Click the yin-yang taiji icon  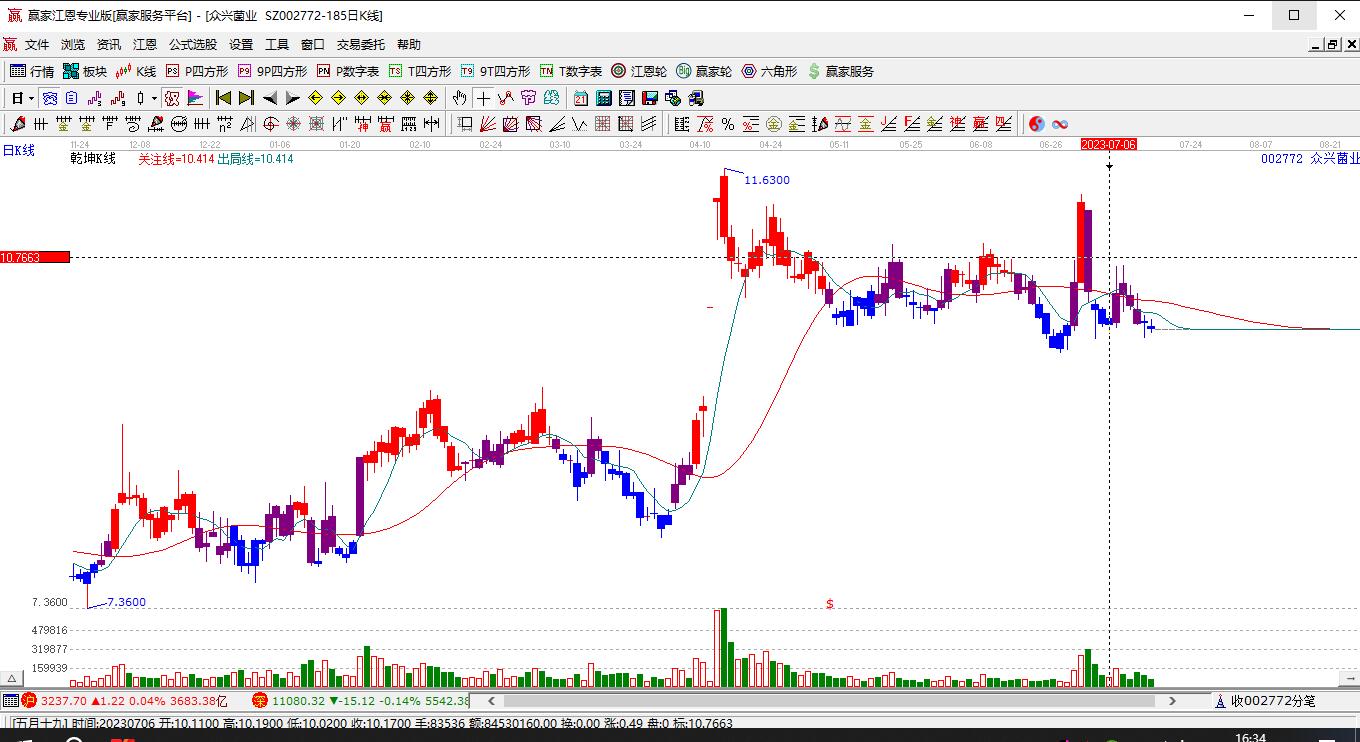coord(1037,124)
